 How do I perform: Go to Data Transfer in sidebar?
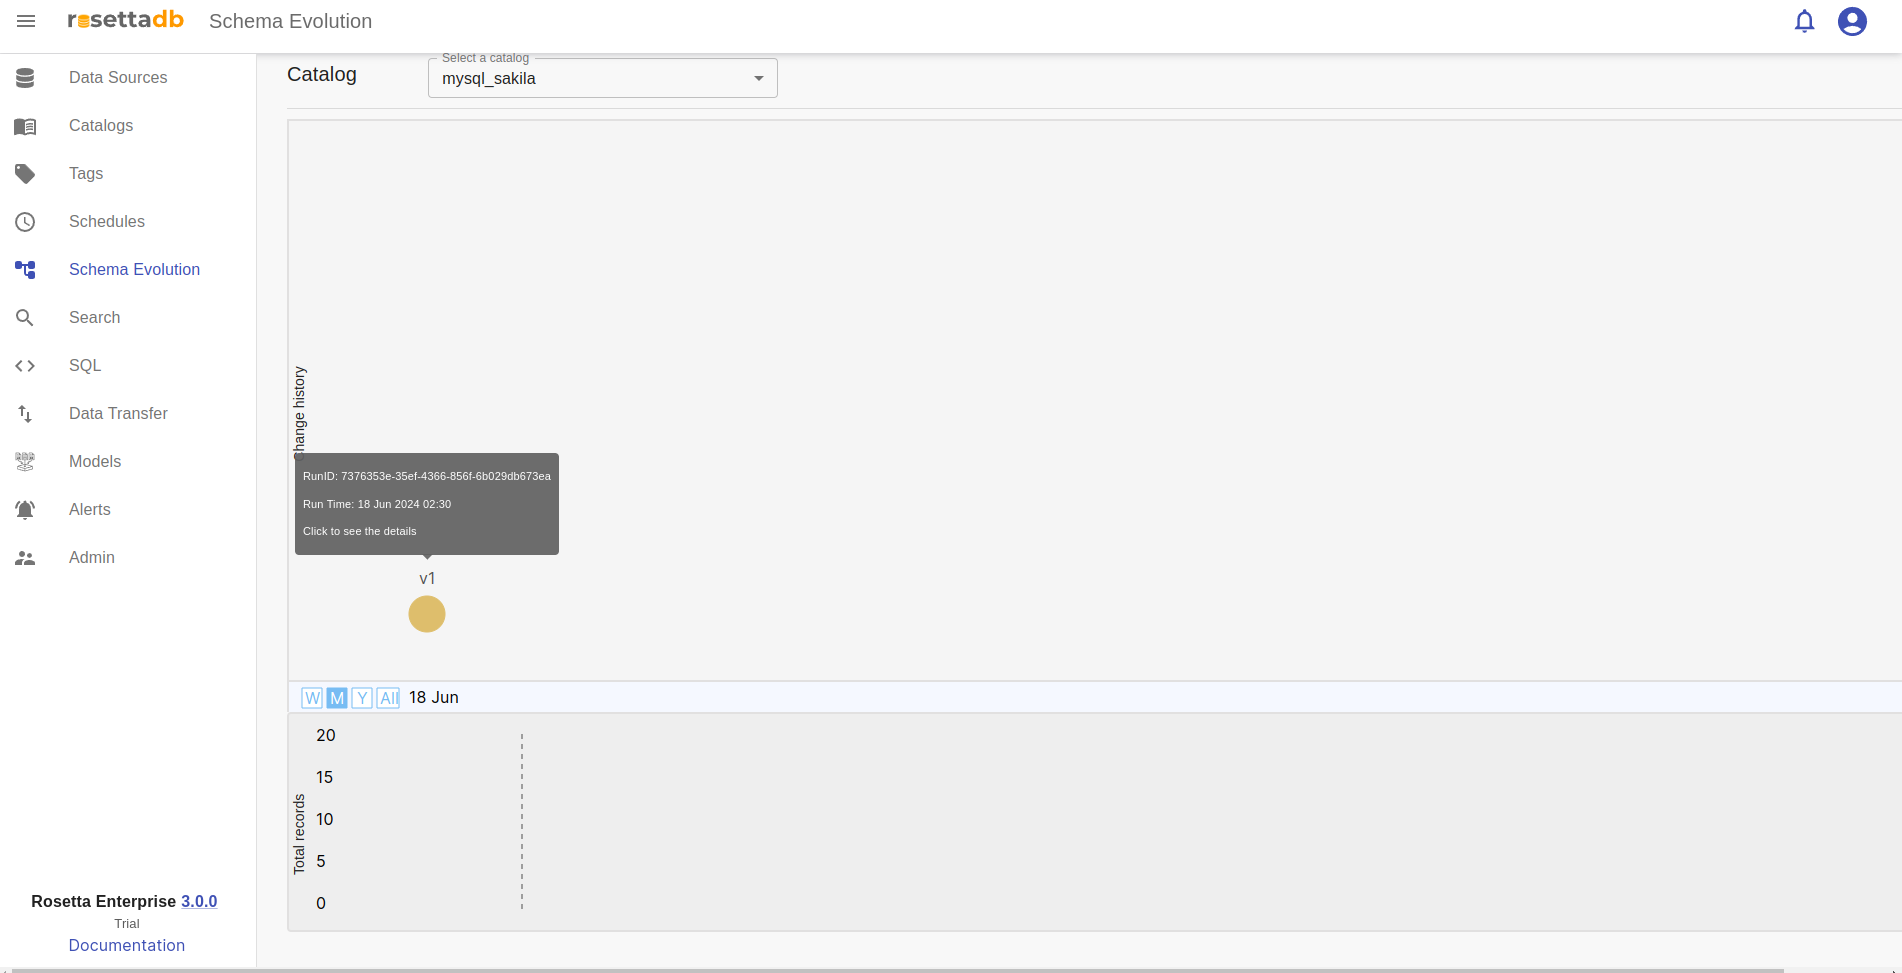(x=118, y=414)
